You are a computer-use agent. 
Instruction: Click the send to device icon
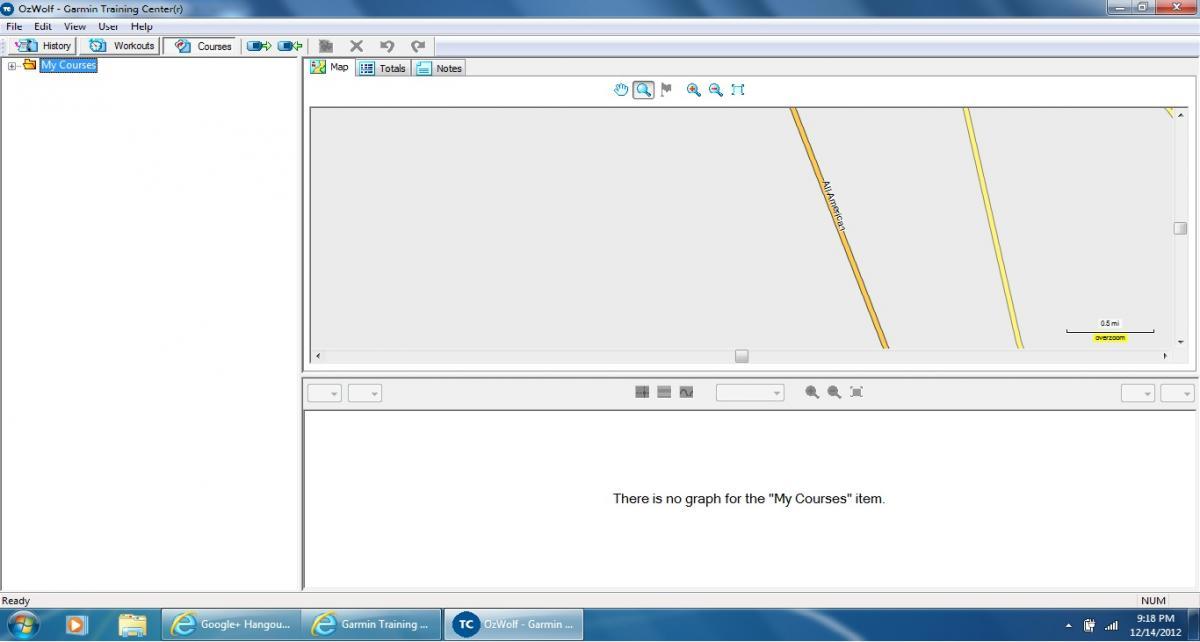pos(259,46)
